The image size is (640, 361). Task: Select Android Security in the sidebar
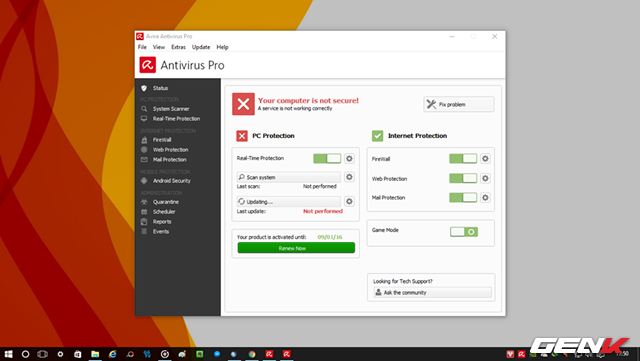click(x=171, y=181)
